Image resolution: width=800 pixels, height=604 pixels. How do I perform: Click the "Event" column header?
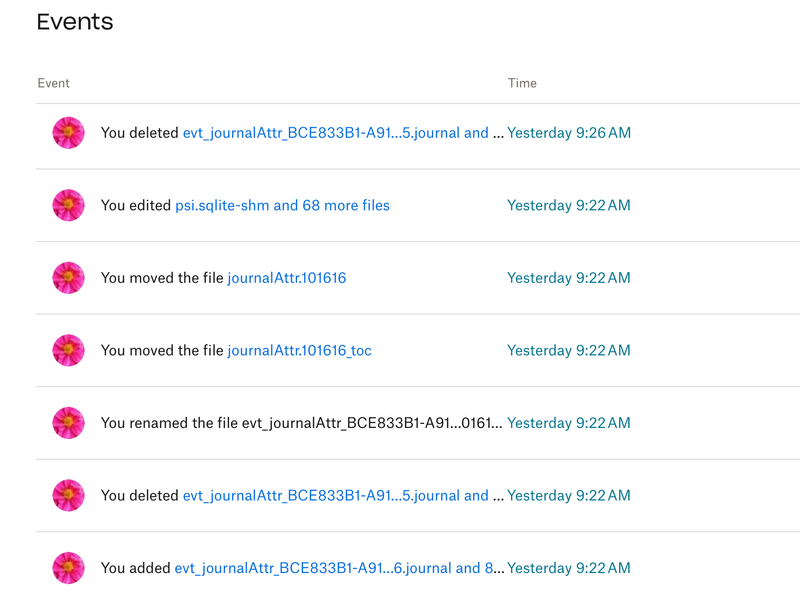click(53, 83)
